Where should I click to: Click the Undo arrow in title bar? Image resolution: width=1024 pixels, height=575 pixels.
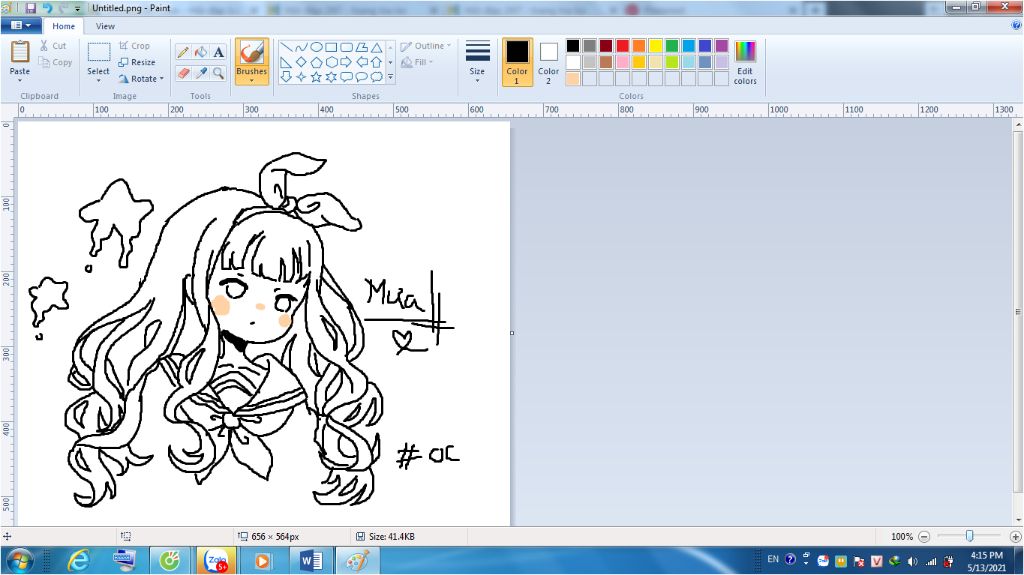[47, 8]
